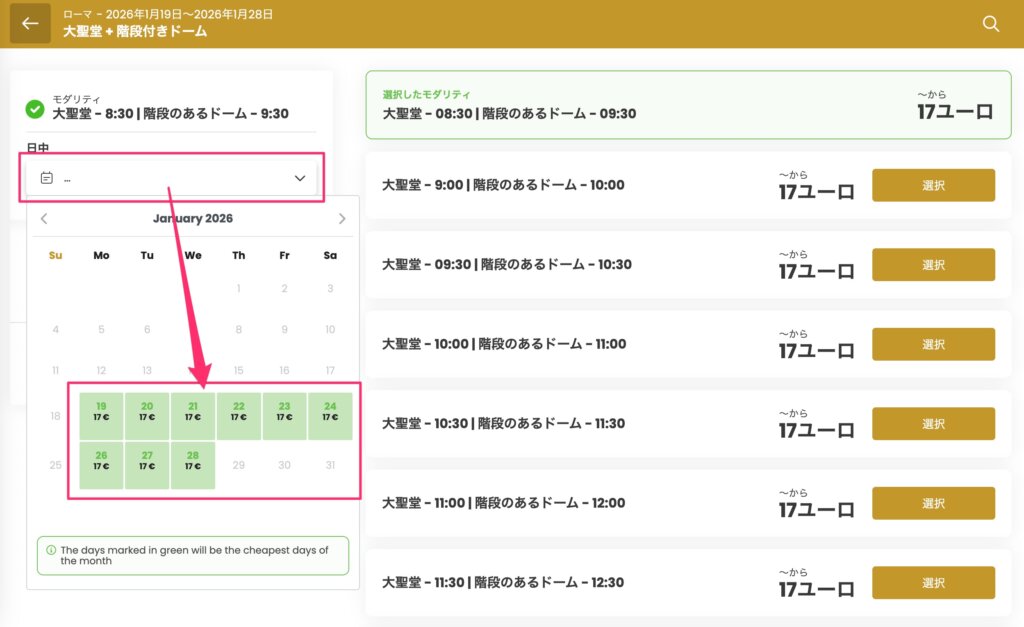The width and height of the screenshot is (1024, 627).
Task: Click 選択 for 大聖堂 11:30 slot
Action: [x=933, y=583]
